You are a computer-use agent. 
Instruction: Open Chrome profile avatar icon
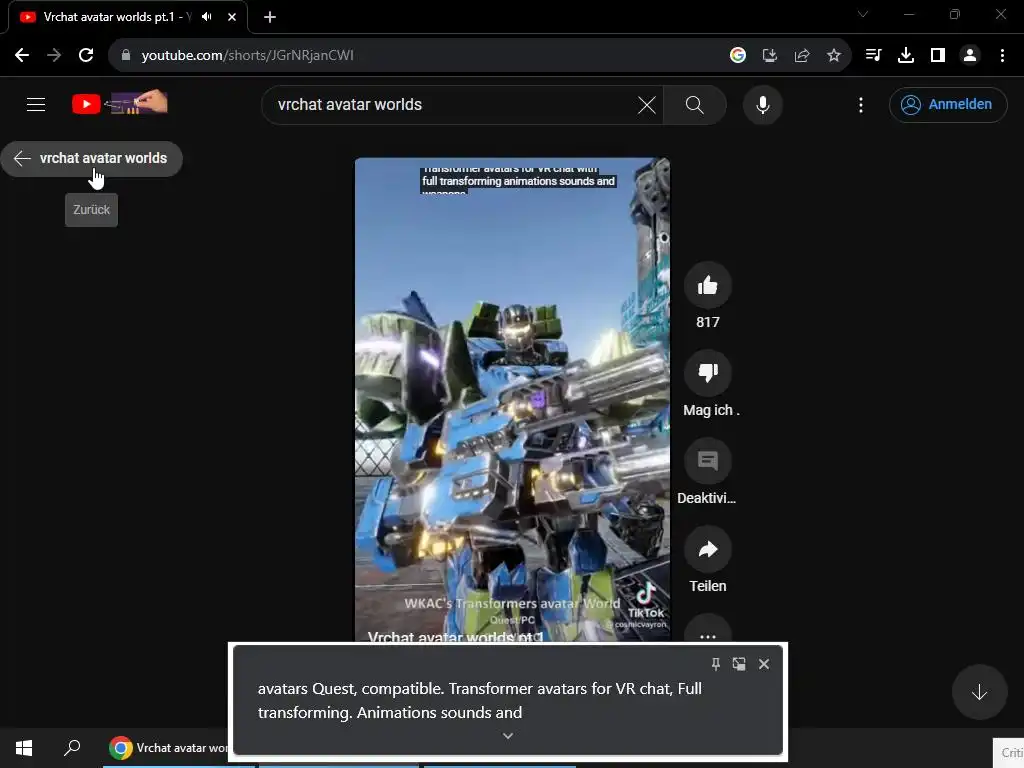coord(970,56)
